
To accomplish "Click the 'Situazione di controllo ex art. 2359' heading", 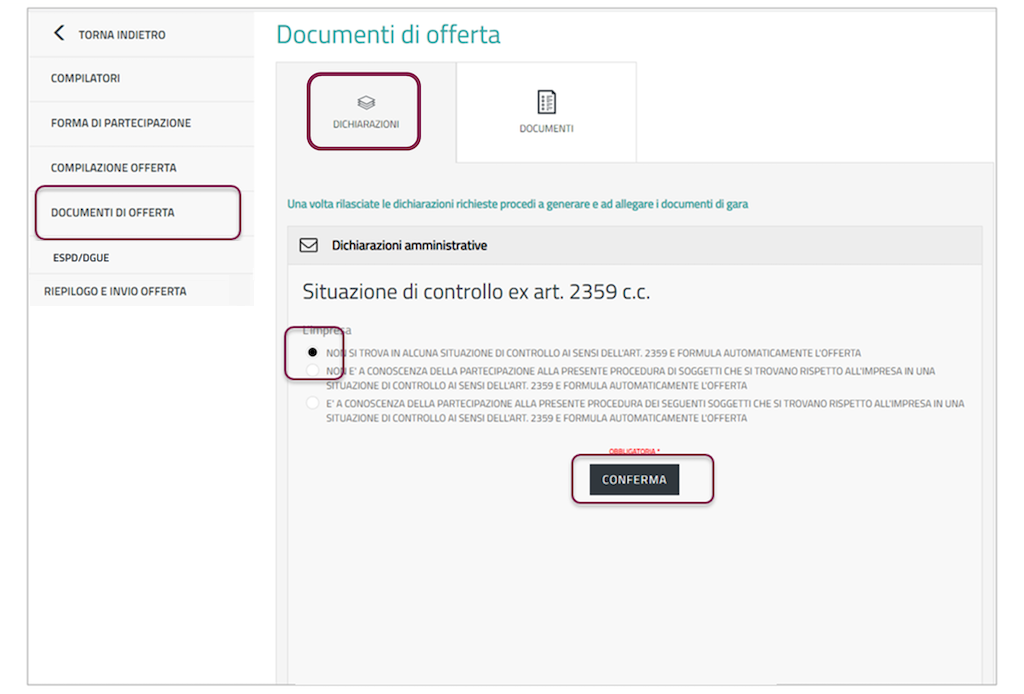I will pyautogui.click(x=475, y=292).
